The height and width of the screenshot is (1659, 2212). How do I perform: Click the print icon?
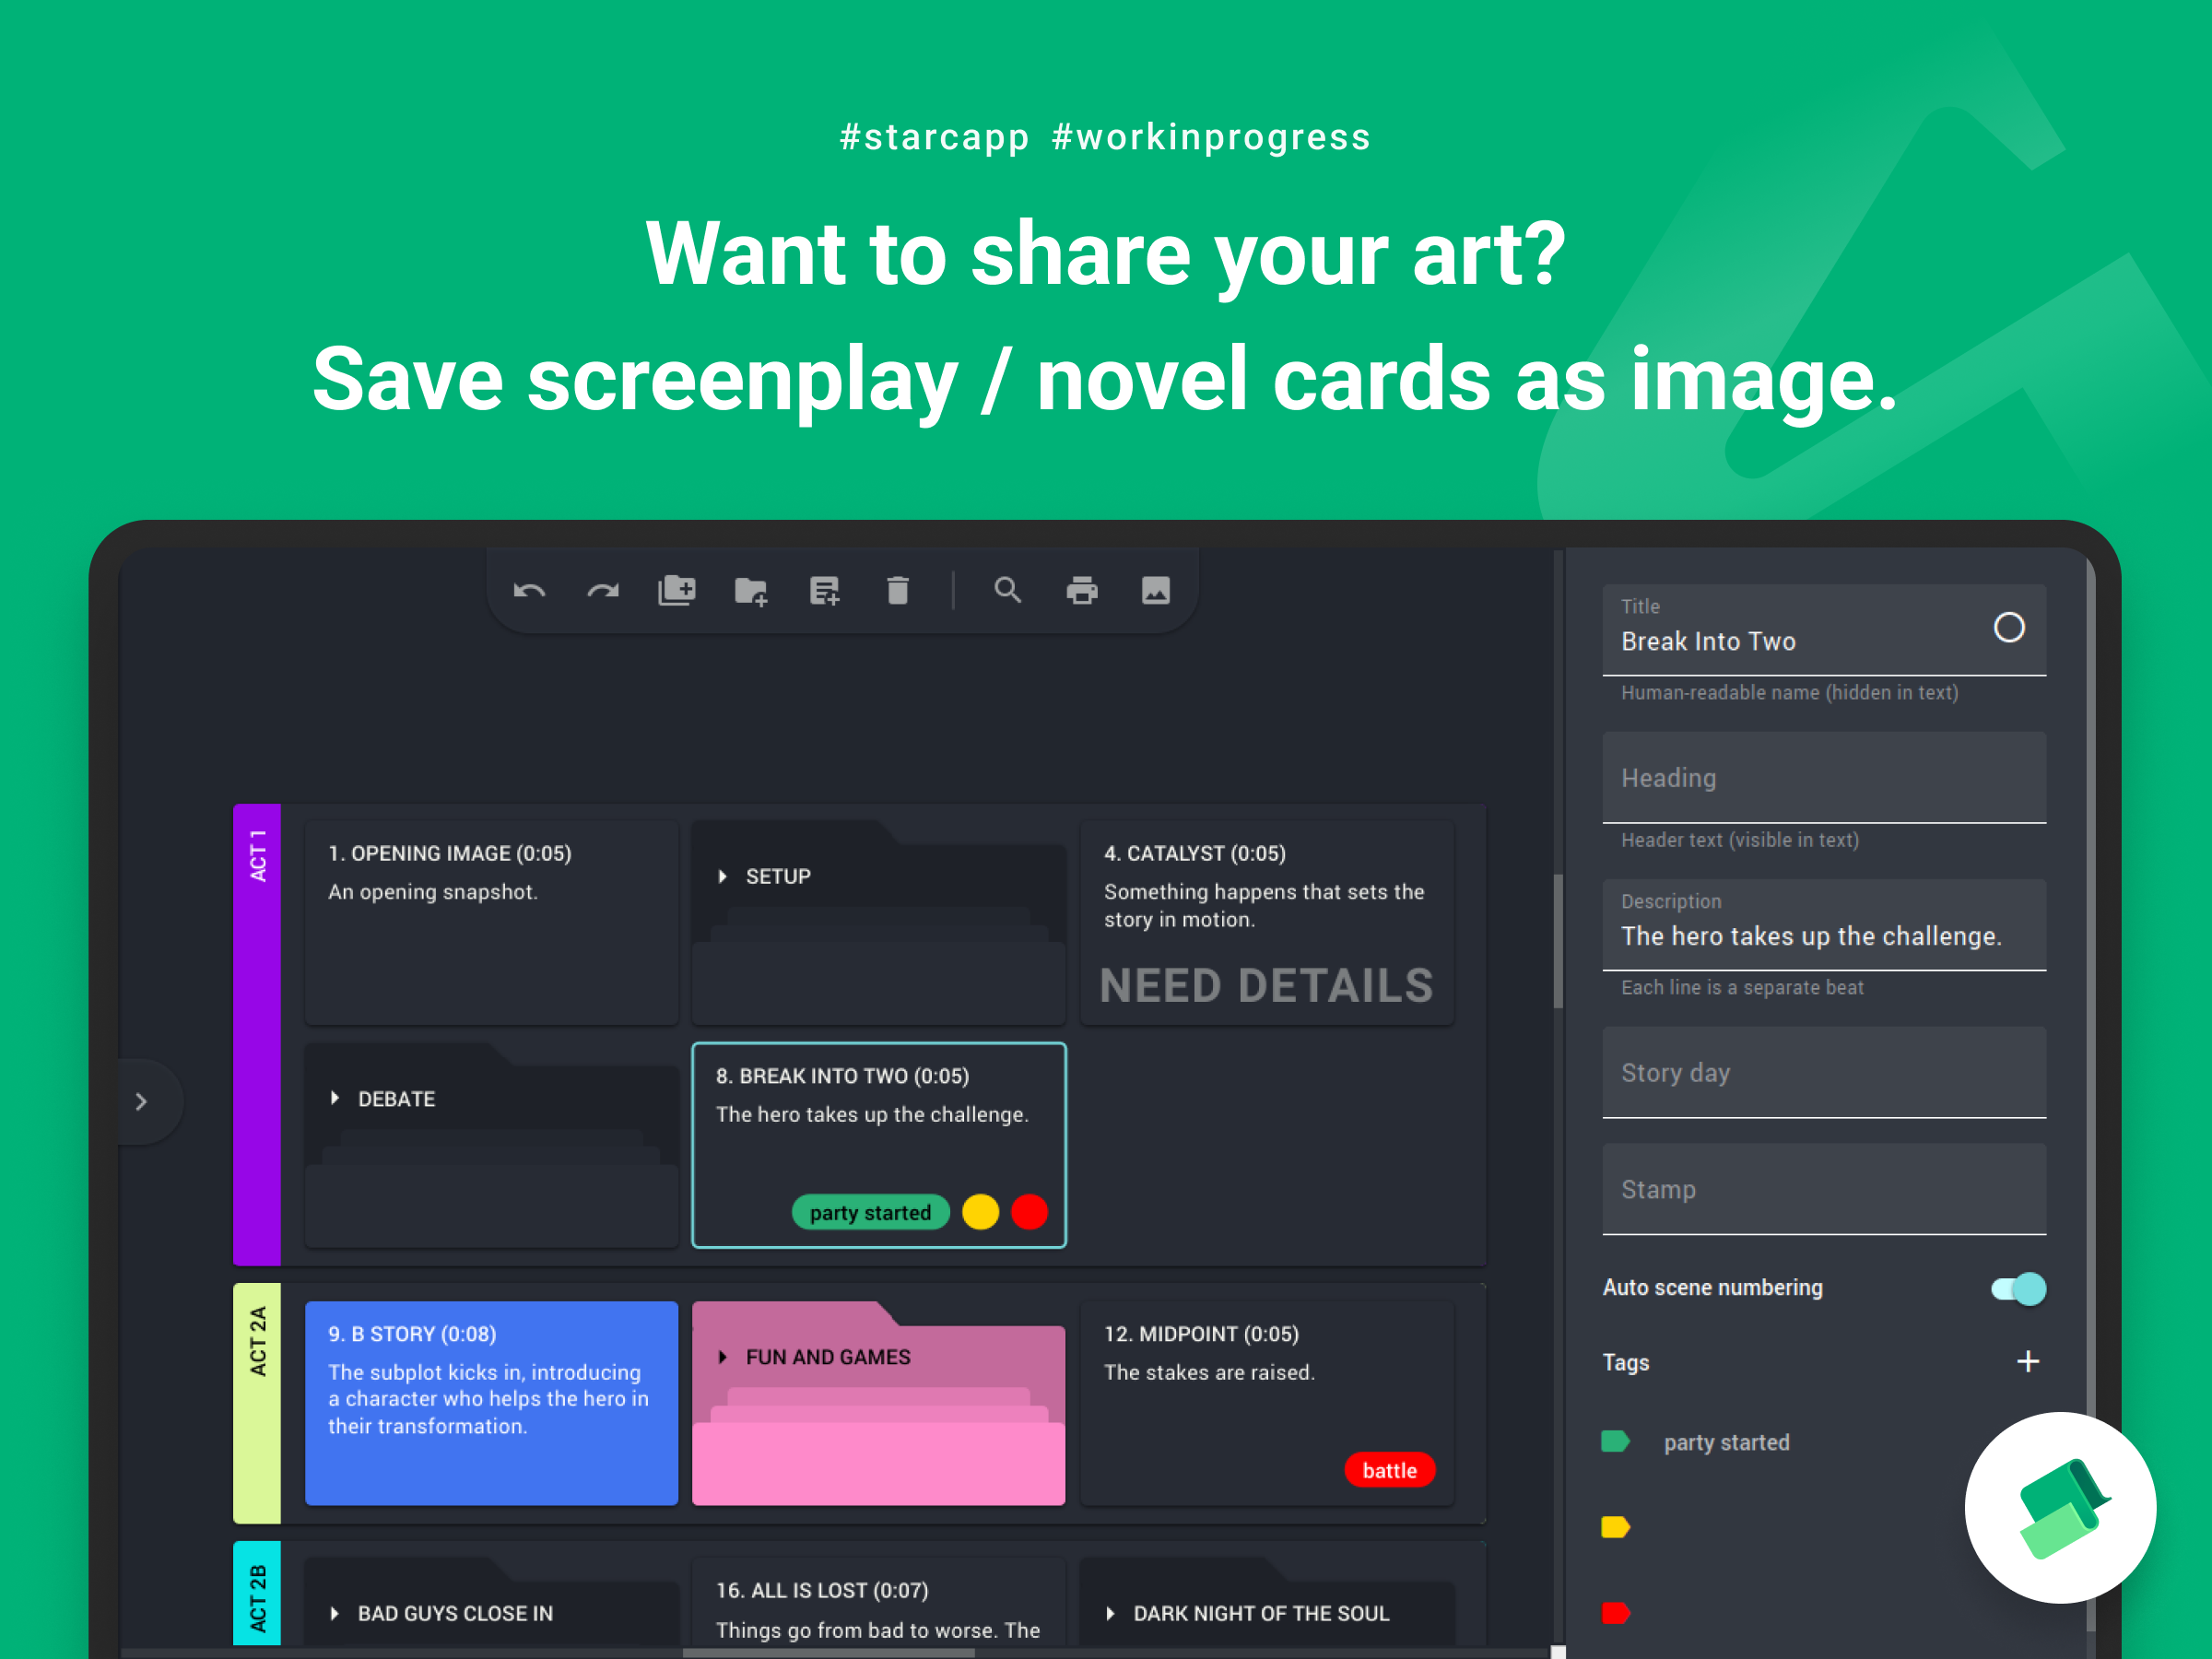pos(1082,591)
